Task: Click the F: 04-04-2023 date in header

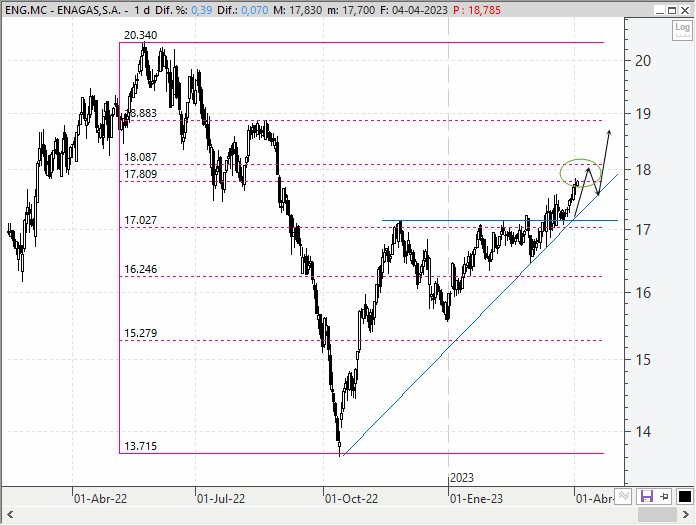Action: 414,10
